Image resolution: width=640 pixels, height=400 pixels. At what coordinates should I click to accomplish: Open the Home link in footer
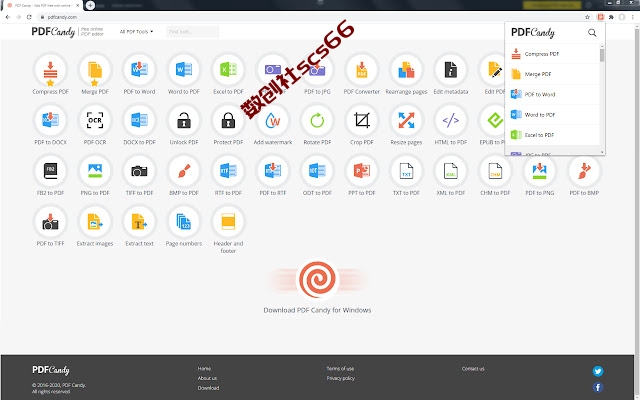tap(204, 369)
